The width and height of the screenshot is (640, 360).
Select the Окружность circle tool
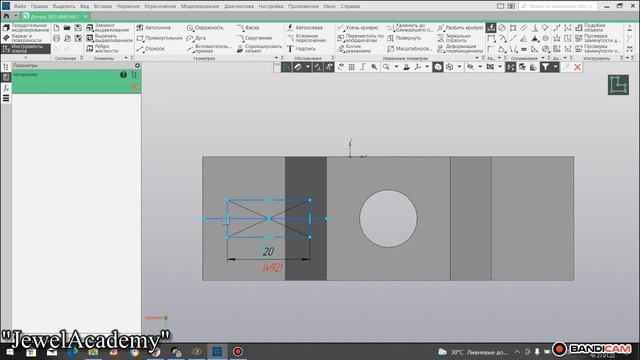point(205,28)
